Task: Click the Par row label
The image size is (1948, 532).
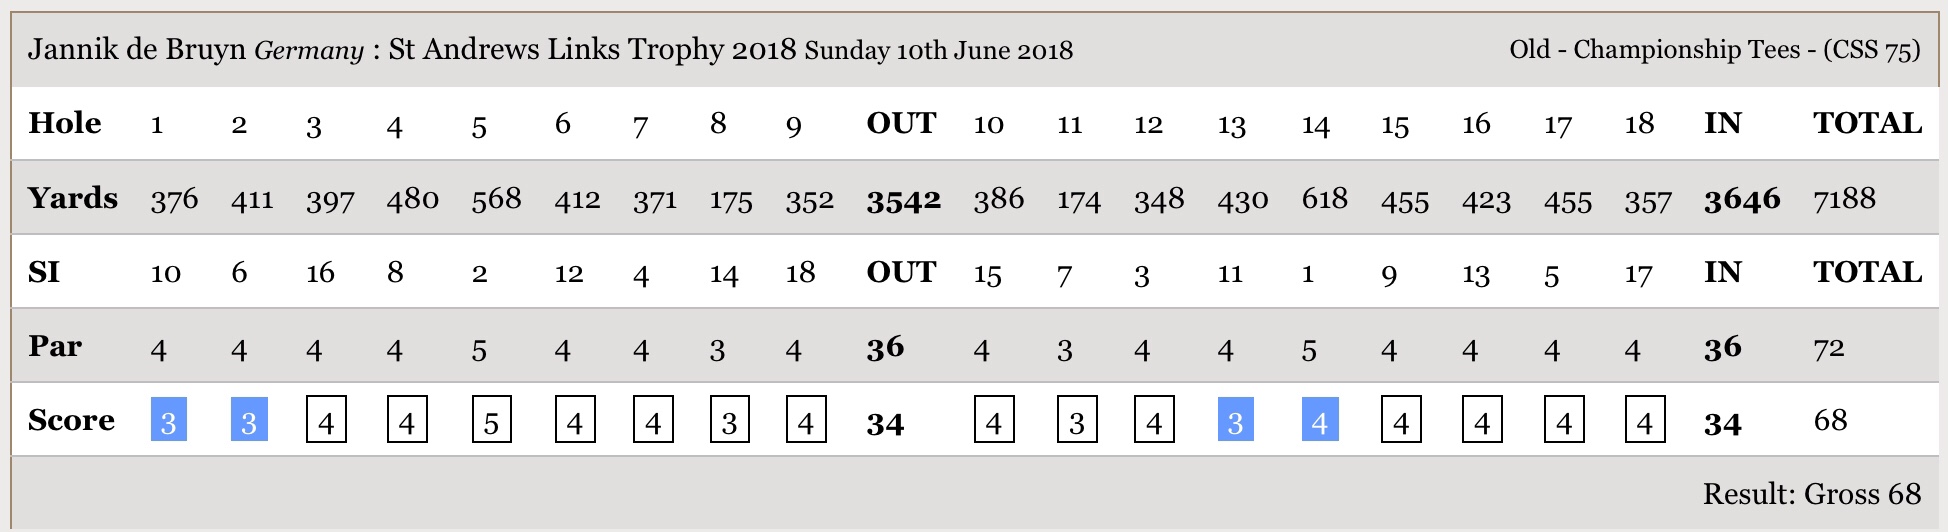Action: tap(55, 346)
